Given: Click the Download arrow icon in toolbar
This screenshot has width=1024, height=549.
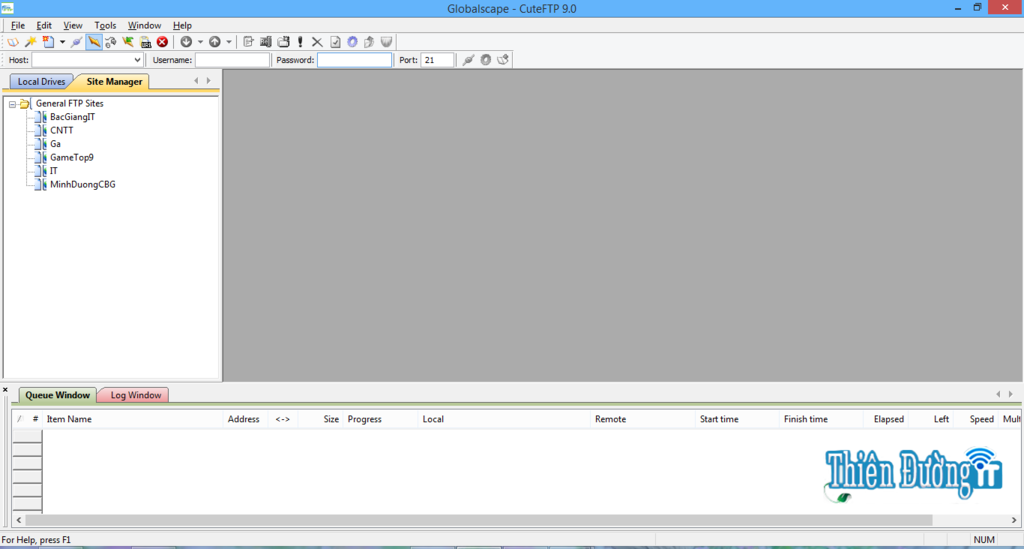Looking at the screenshot, I should (x=186, y=42).
